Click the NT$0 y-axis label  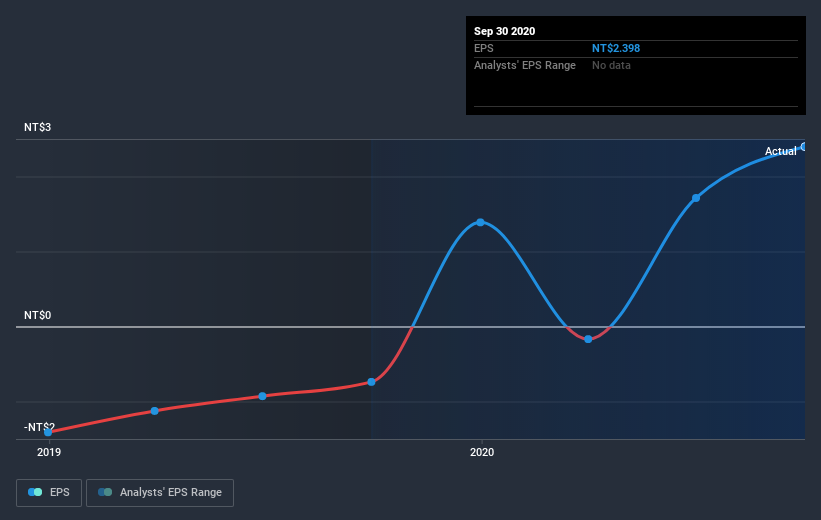37,315
